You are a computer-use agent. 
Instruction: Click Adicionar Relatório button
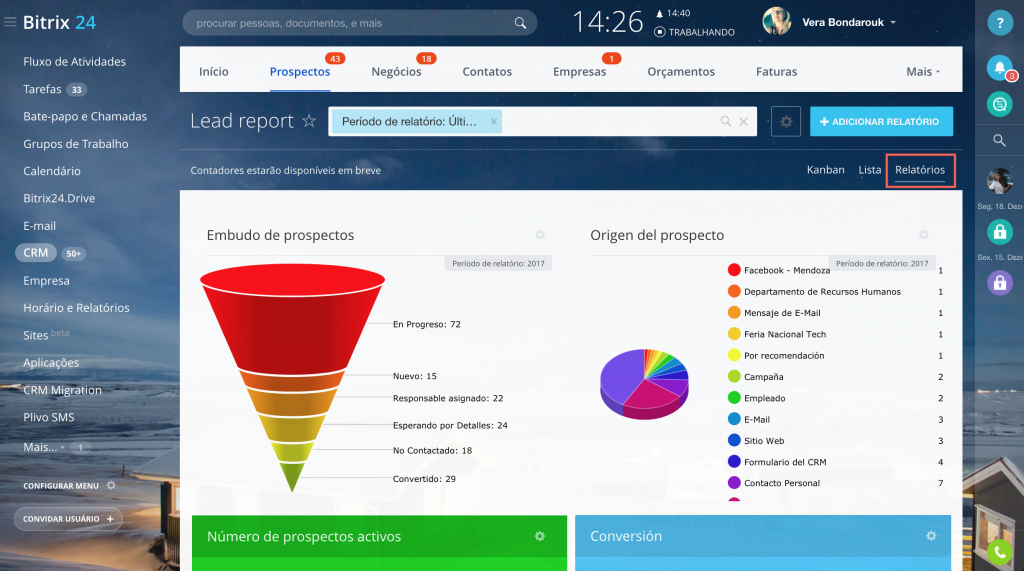pos(880,121)
